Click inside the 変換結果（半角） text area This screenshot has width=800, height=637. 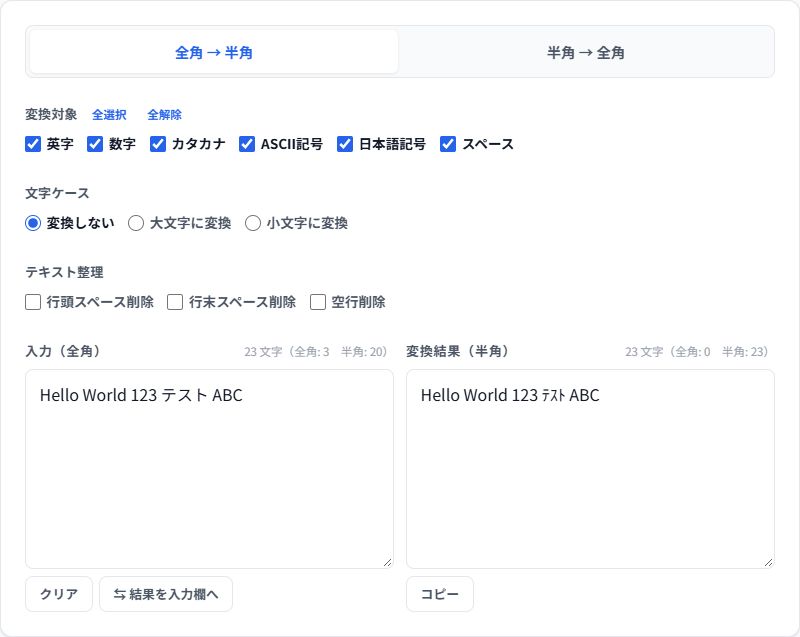click(x=590, y=469)
